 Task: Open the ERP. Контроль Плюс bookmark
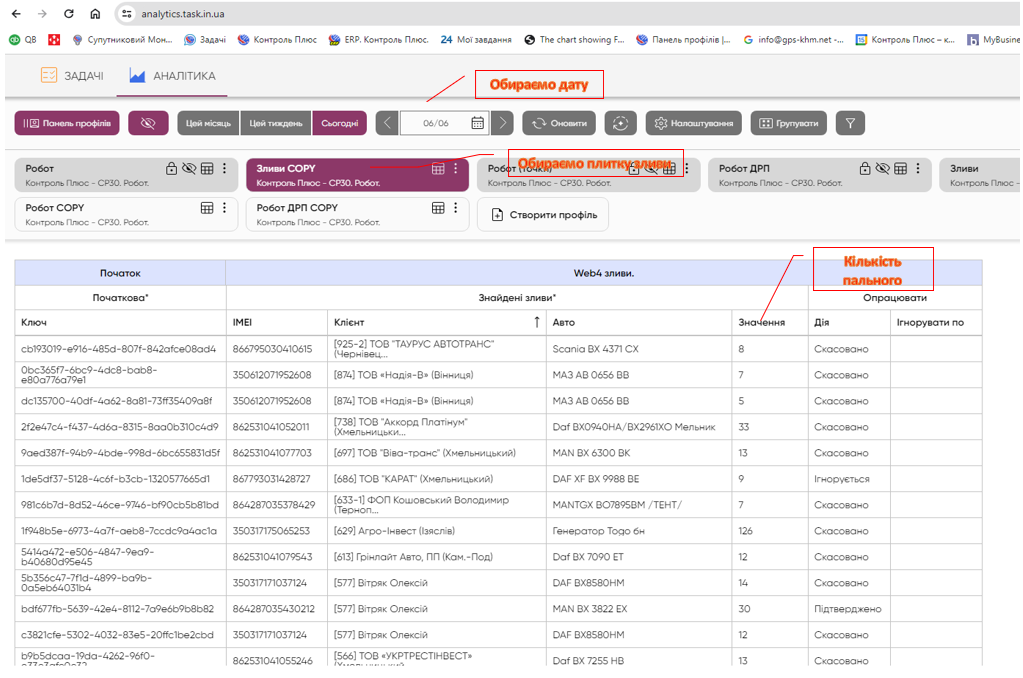pyautogui.click(x=378, y=40)
